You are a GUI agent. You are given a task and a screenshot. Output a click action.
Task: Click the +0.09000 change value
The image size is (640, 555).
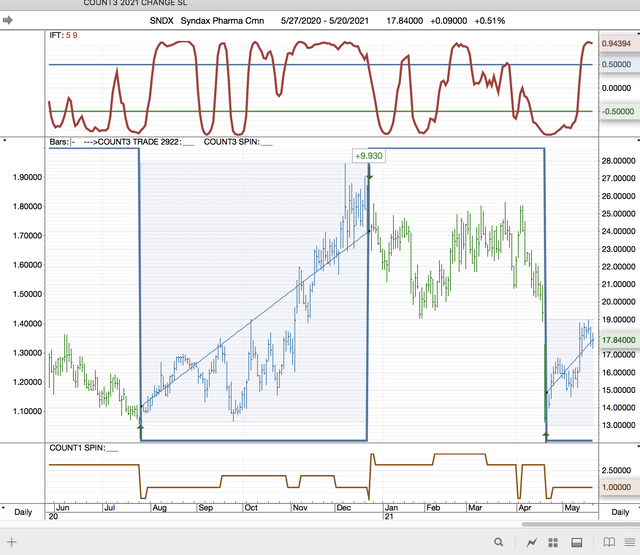449,20
